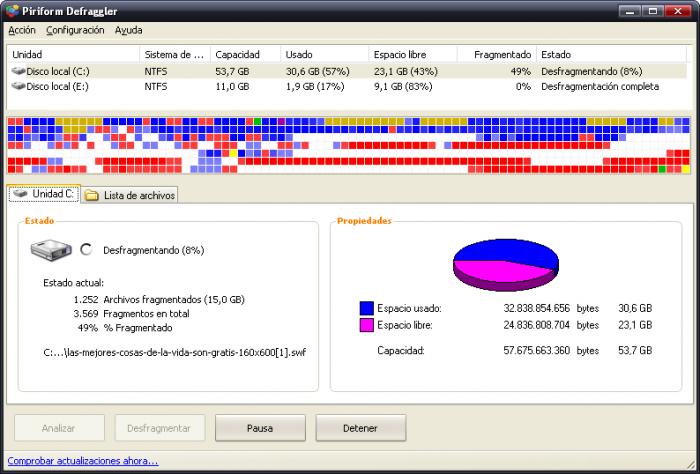The image size is (700, 474).
Task: Switch to the Lista de archivos tab
Action: pos(130,195)
